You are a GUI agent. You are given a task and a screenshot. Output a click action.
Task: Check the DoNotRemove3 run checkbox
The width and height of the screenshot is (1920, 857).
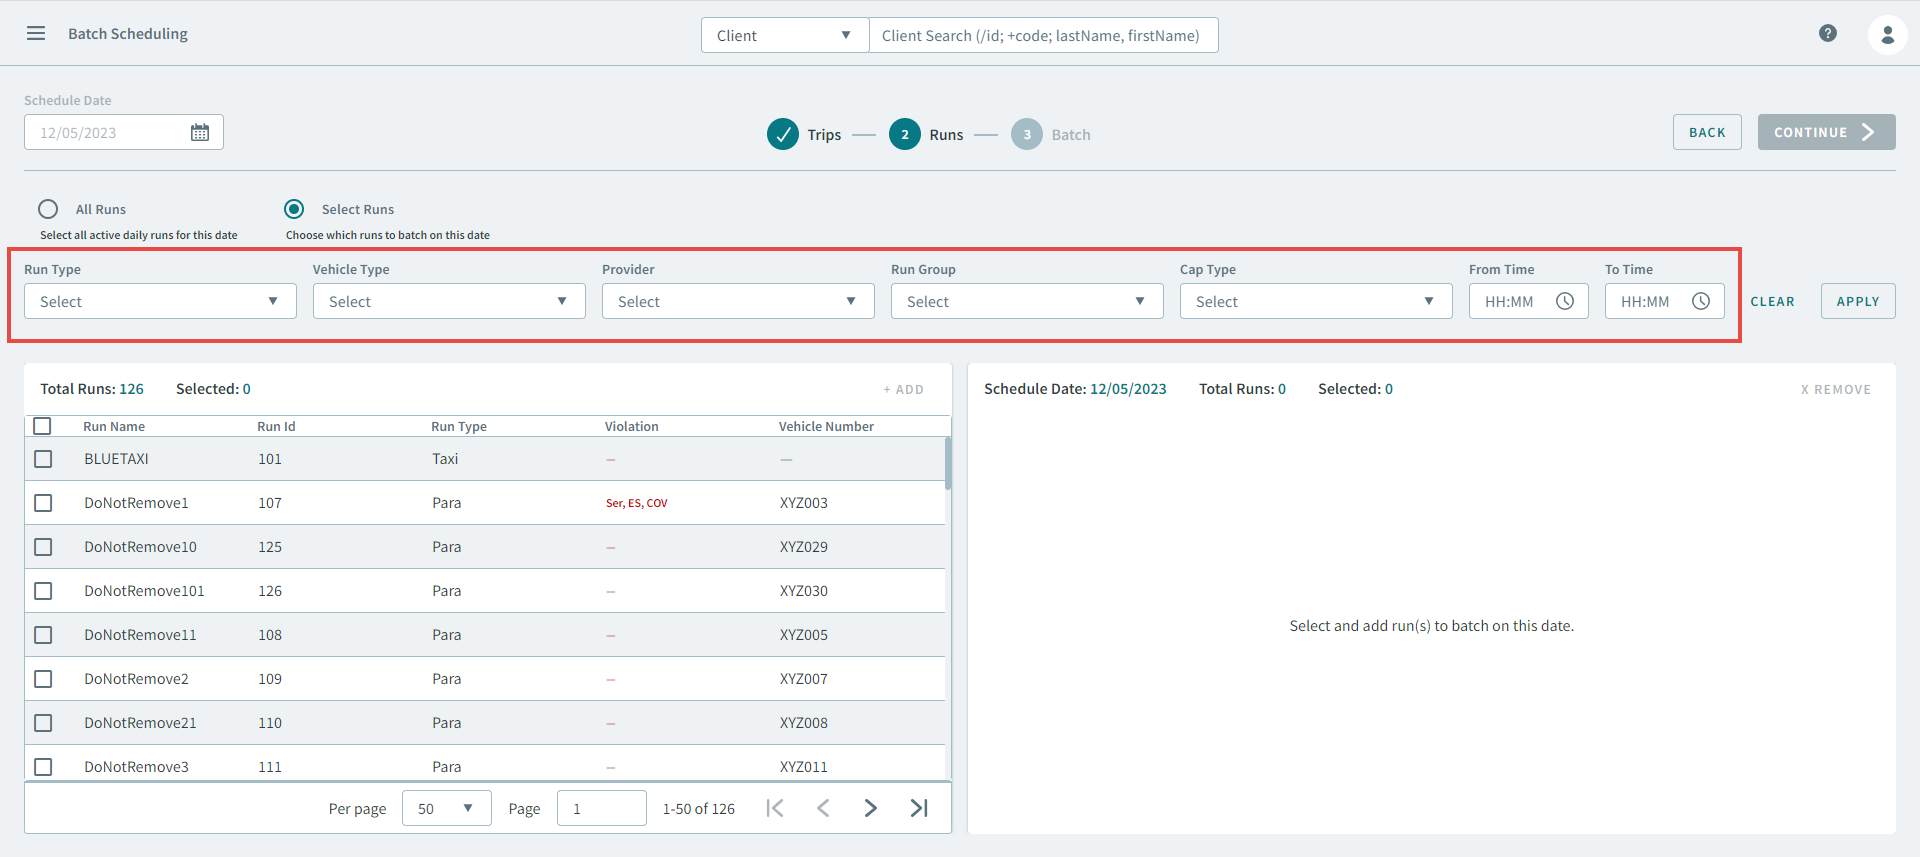[43, 767]
